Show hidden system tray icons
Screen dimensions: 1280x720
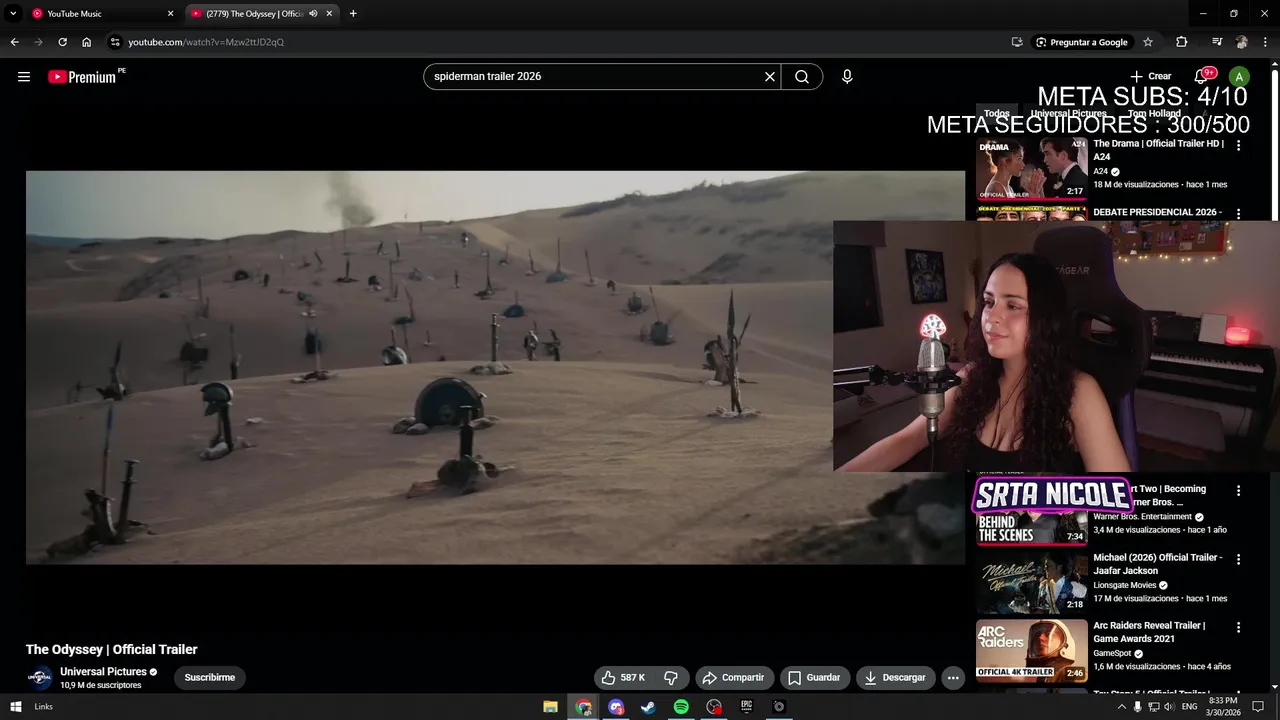1121,707
